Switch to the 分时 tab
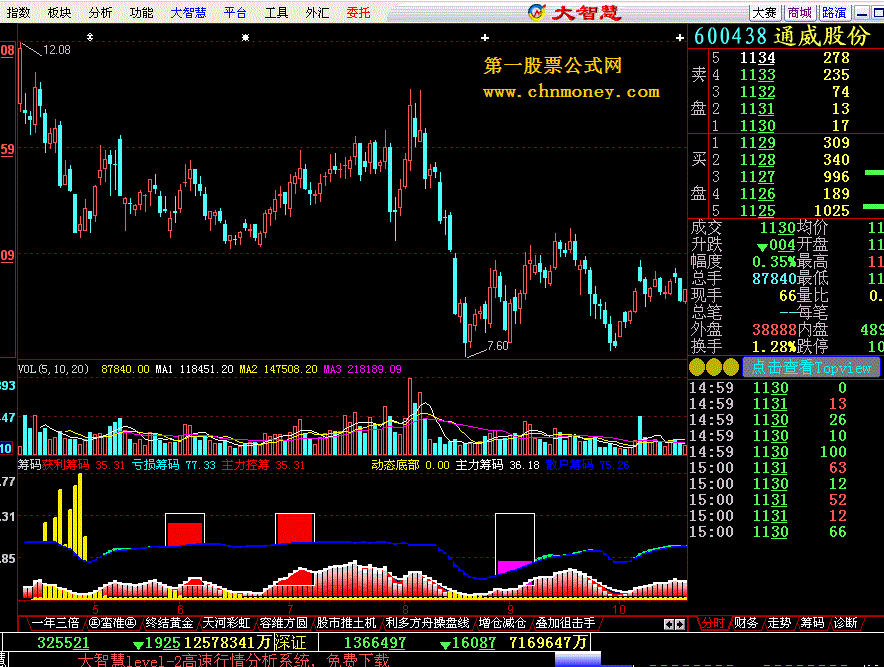The height and width of the screenshot is (667, 884). [713, 623]
